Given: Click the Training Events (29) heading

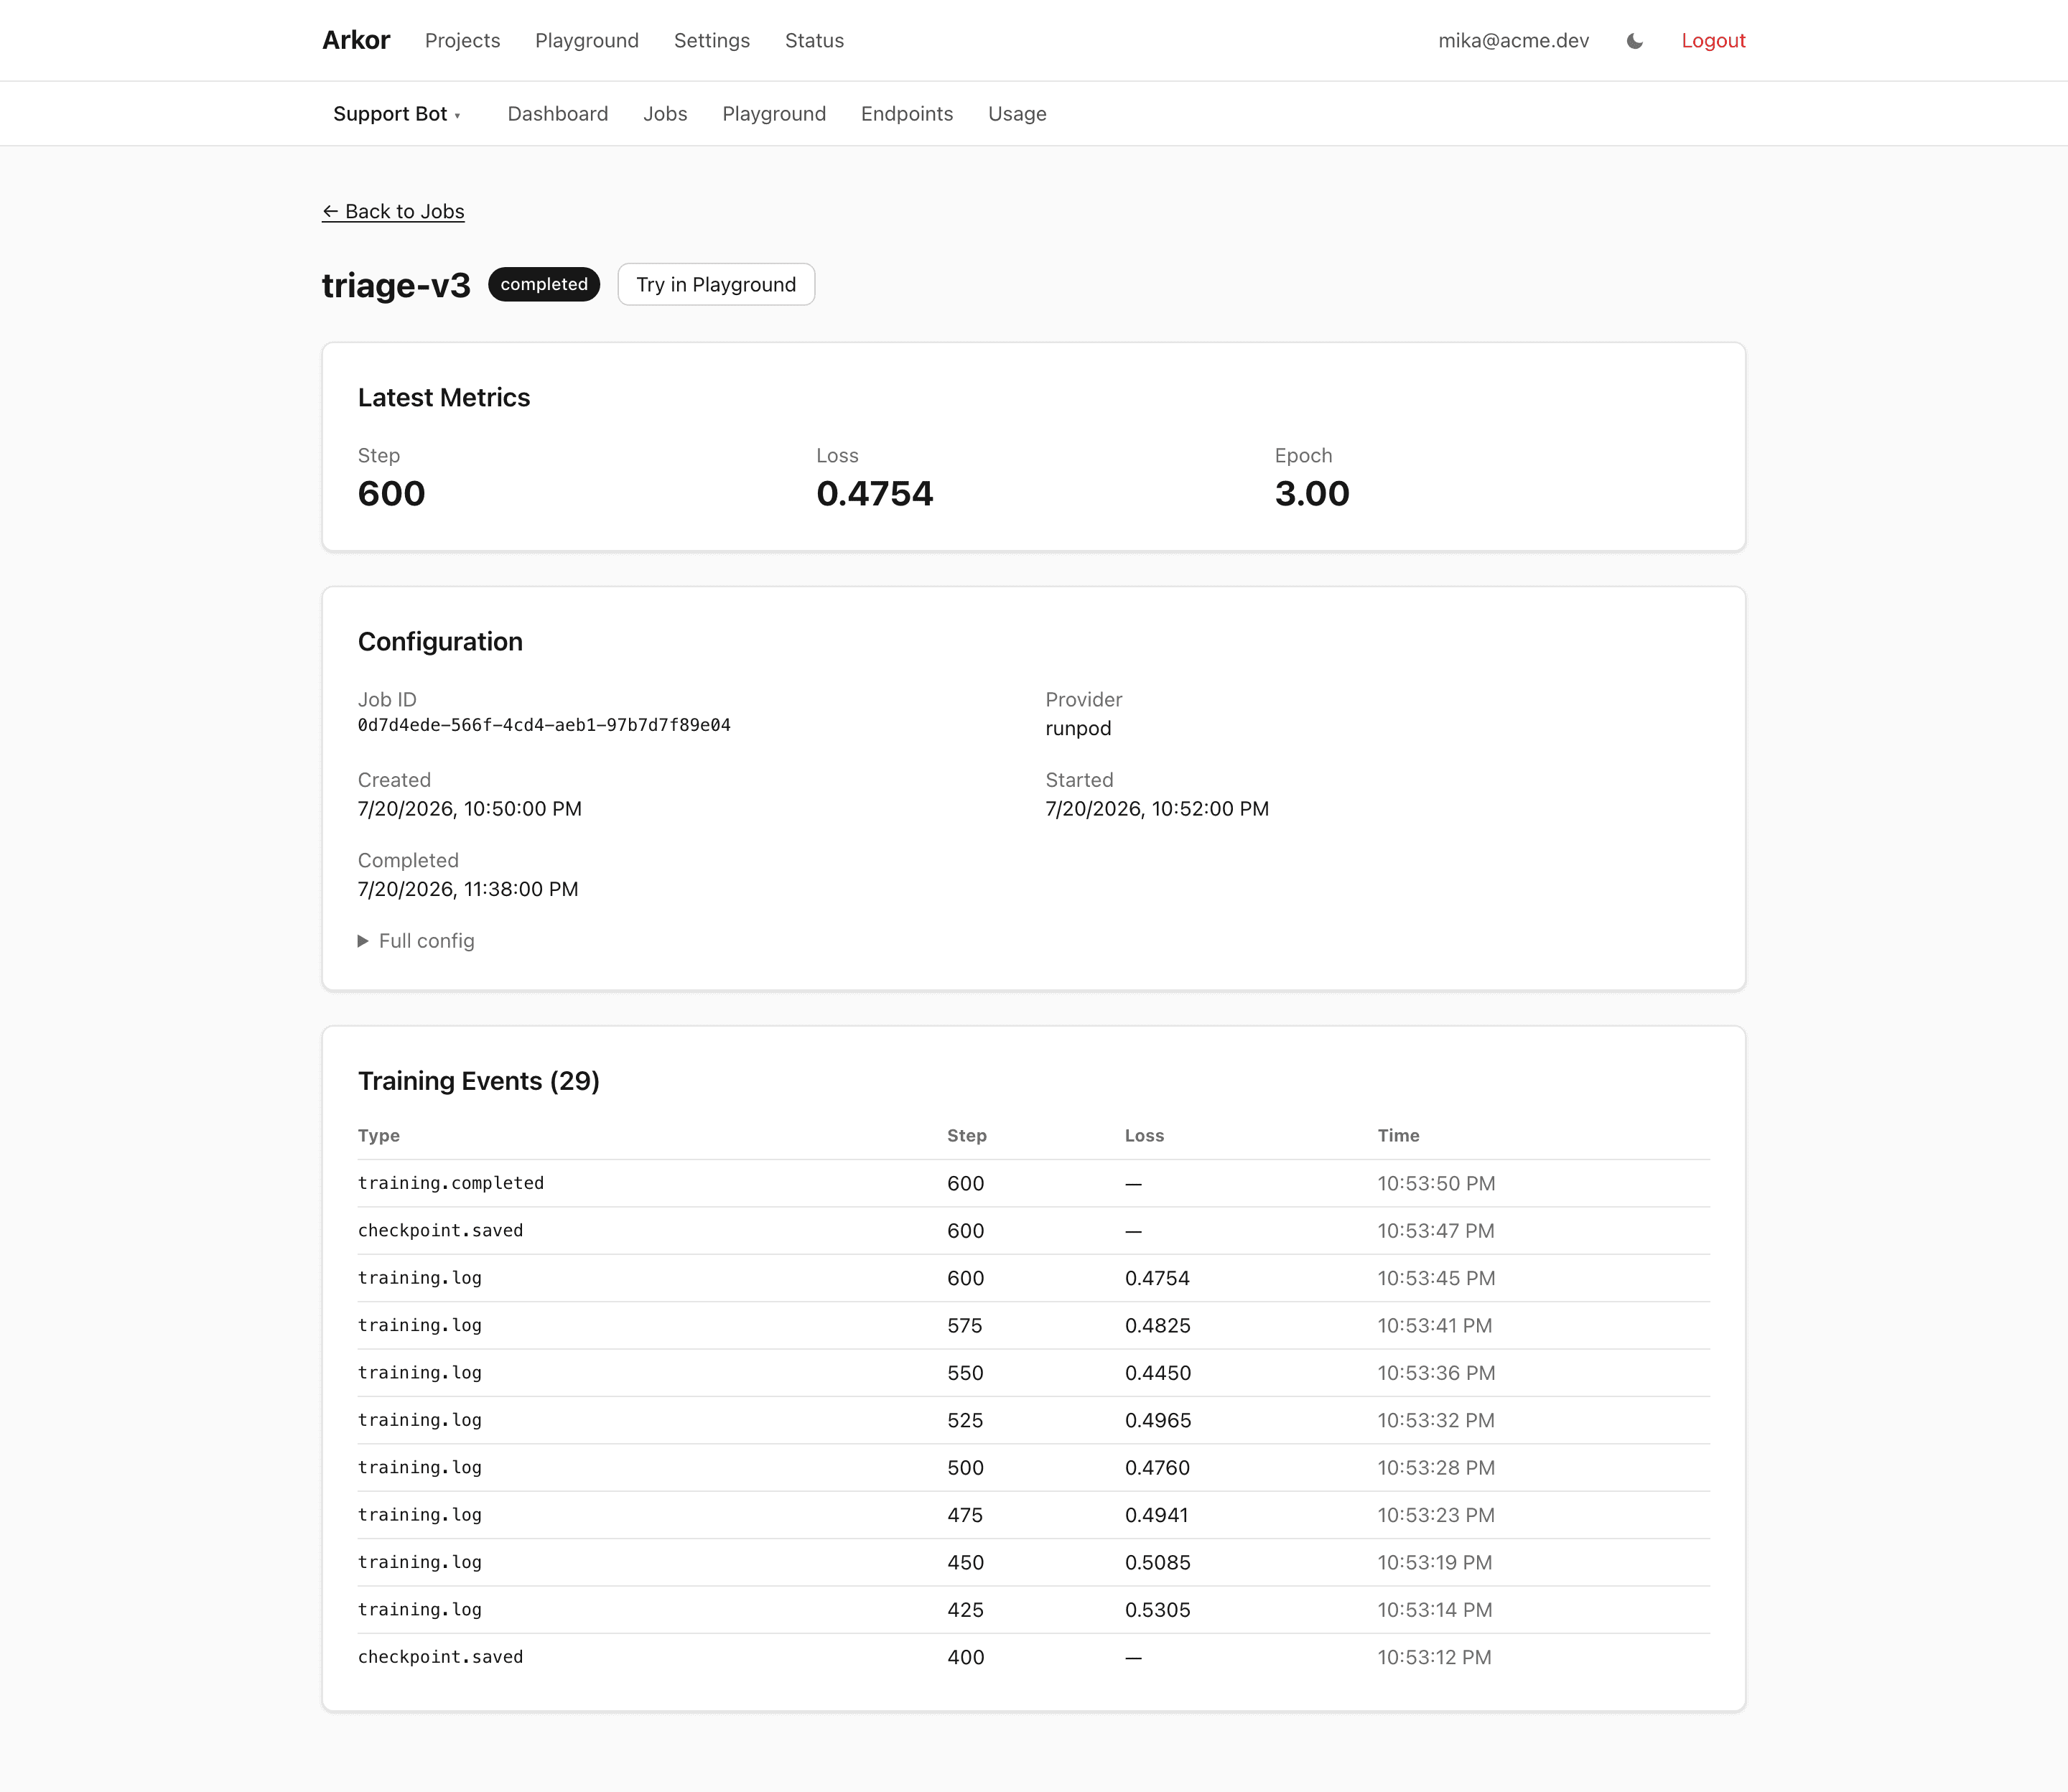Looking at the screenshot, I should [479, 1081].
